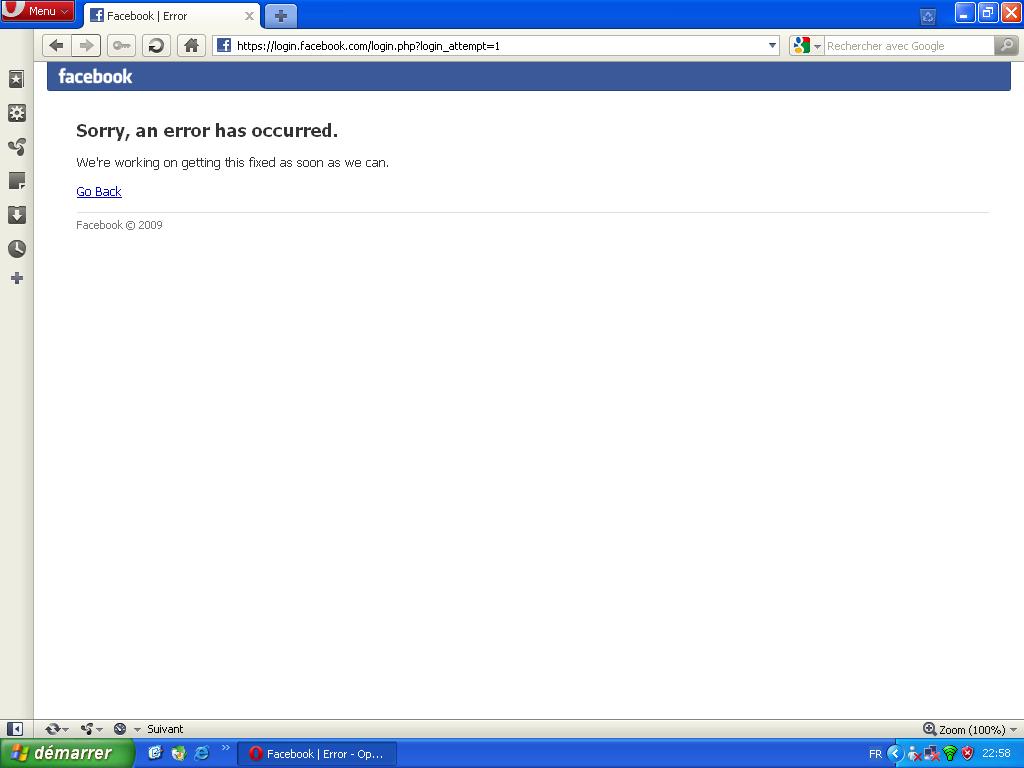The width and height of the screenshot is (1024, 768).
Task: Reload the current page
Action: (156, 46)
